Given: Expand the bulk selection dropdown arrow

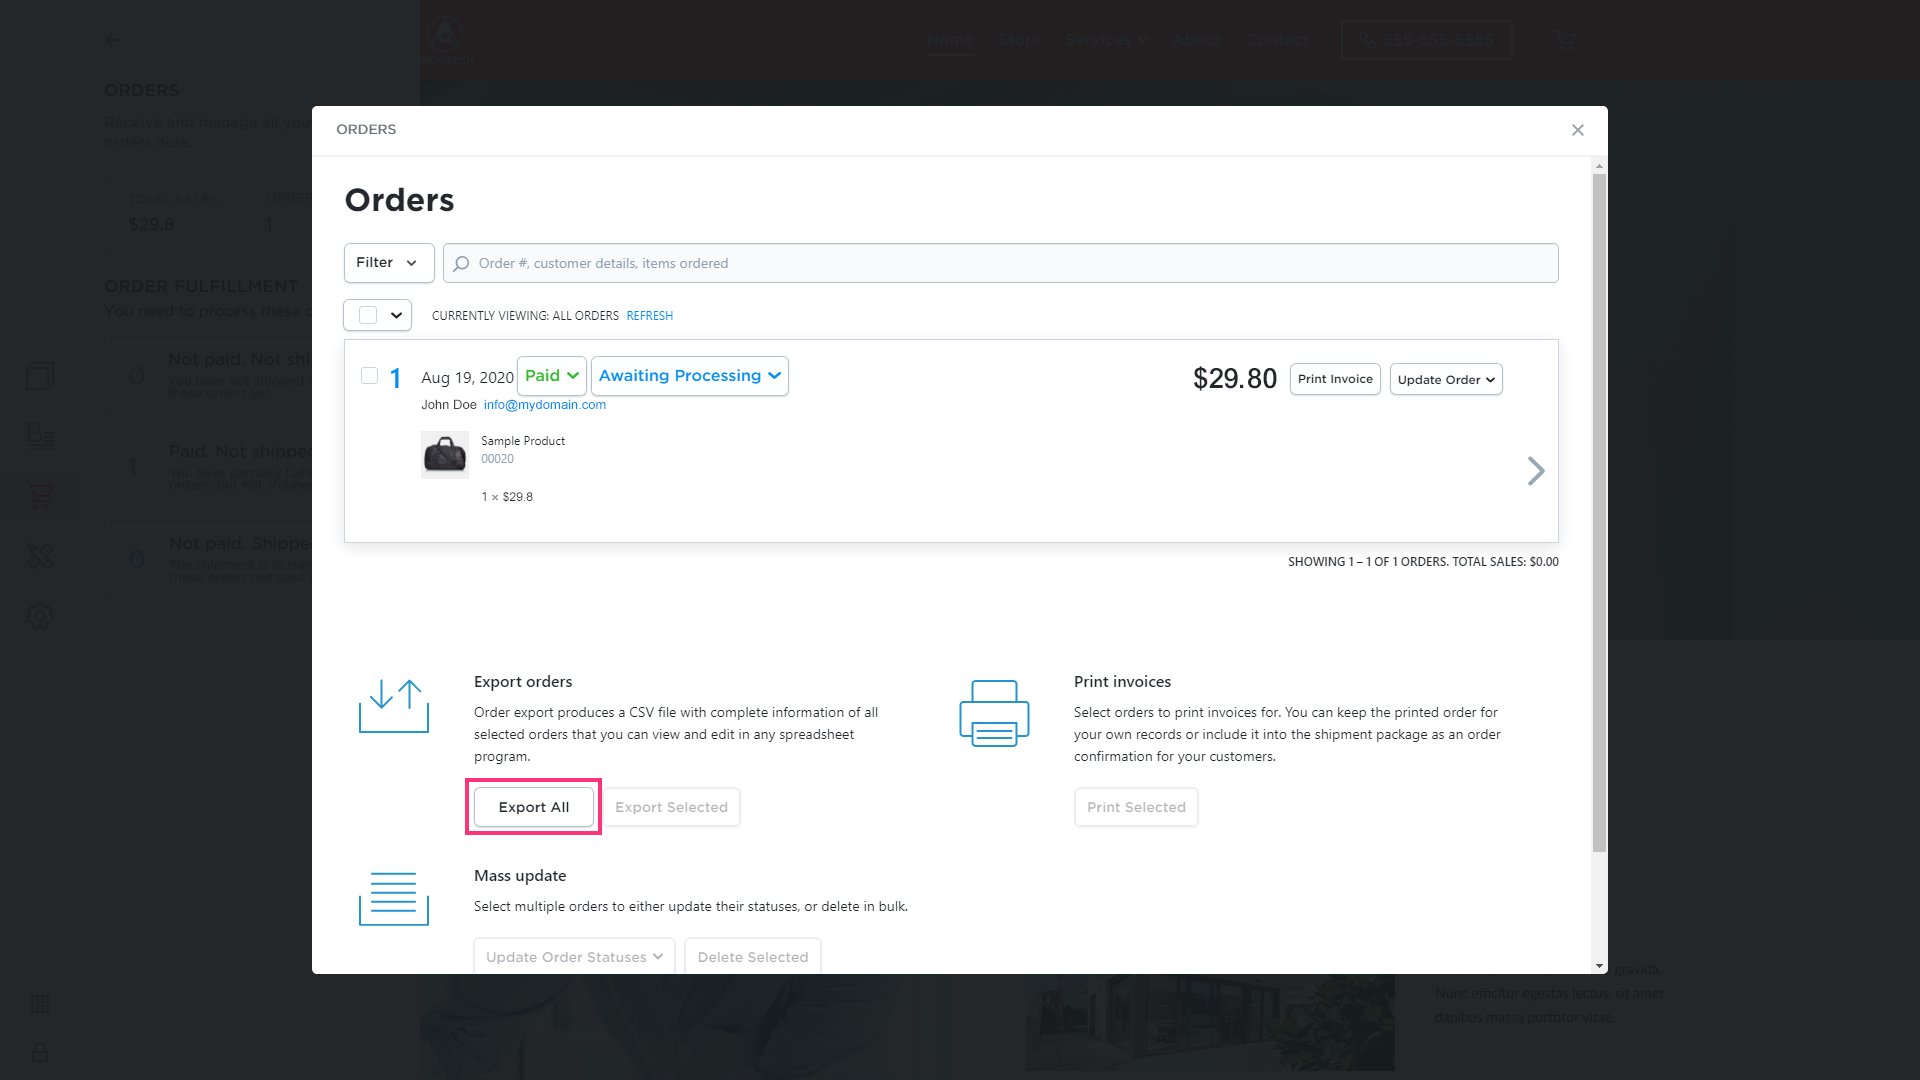Looking at the screenshot, I should 397,315.
